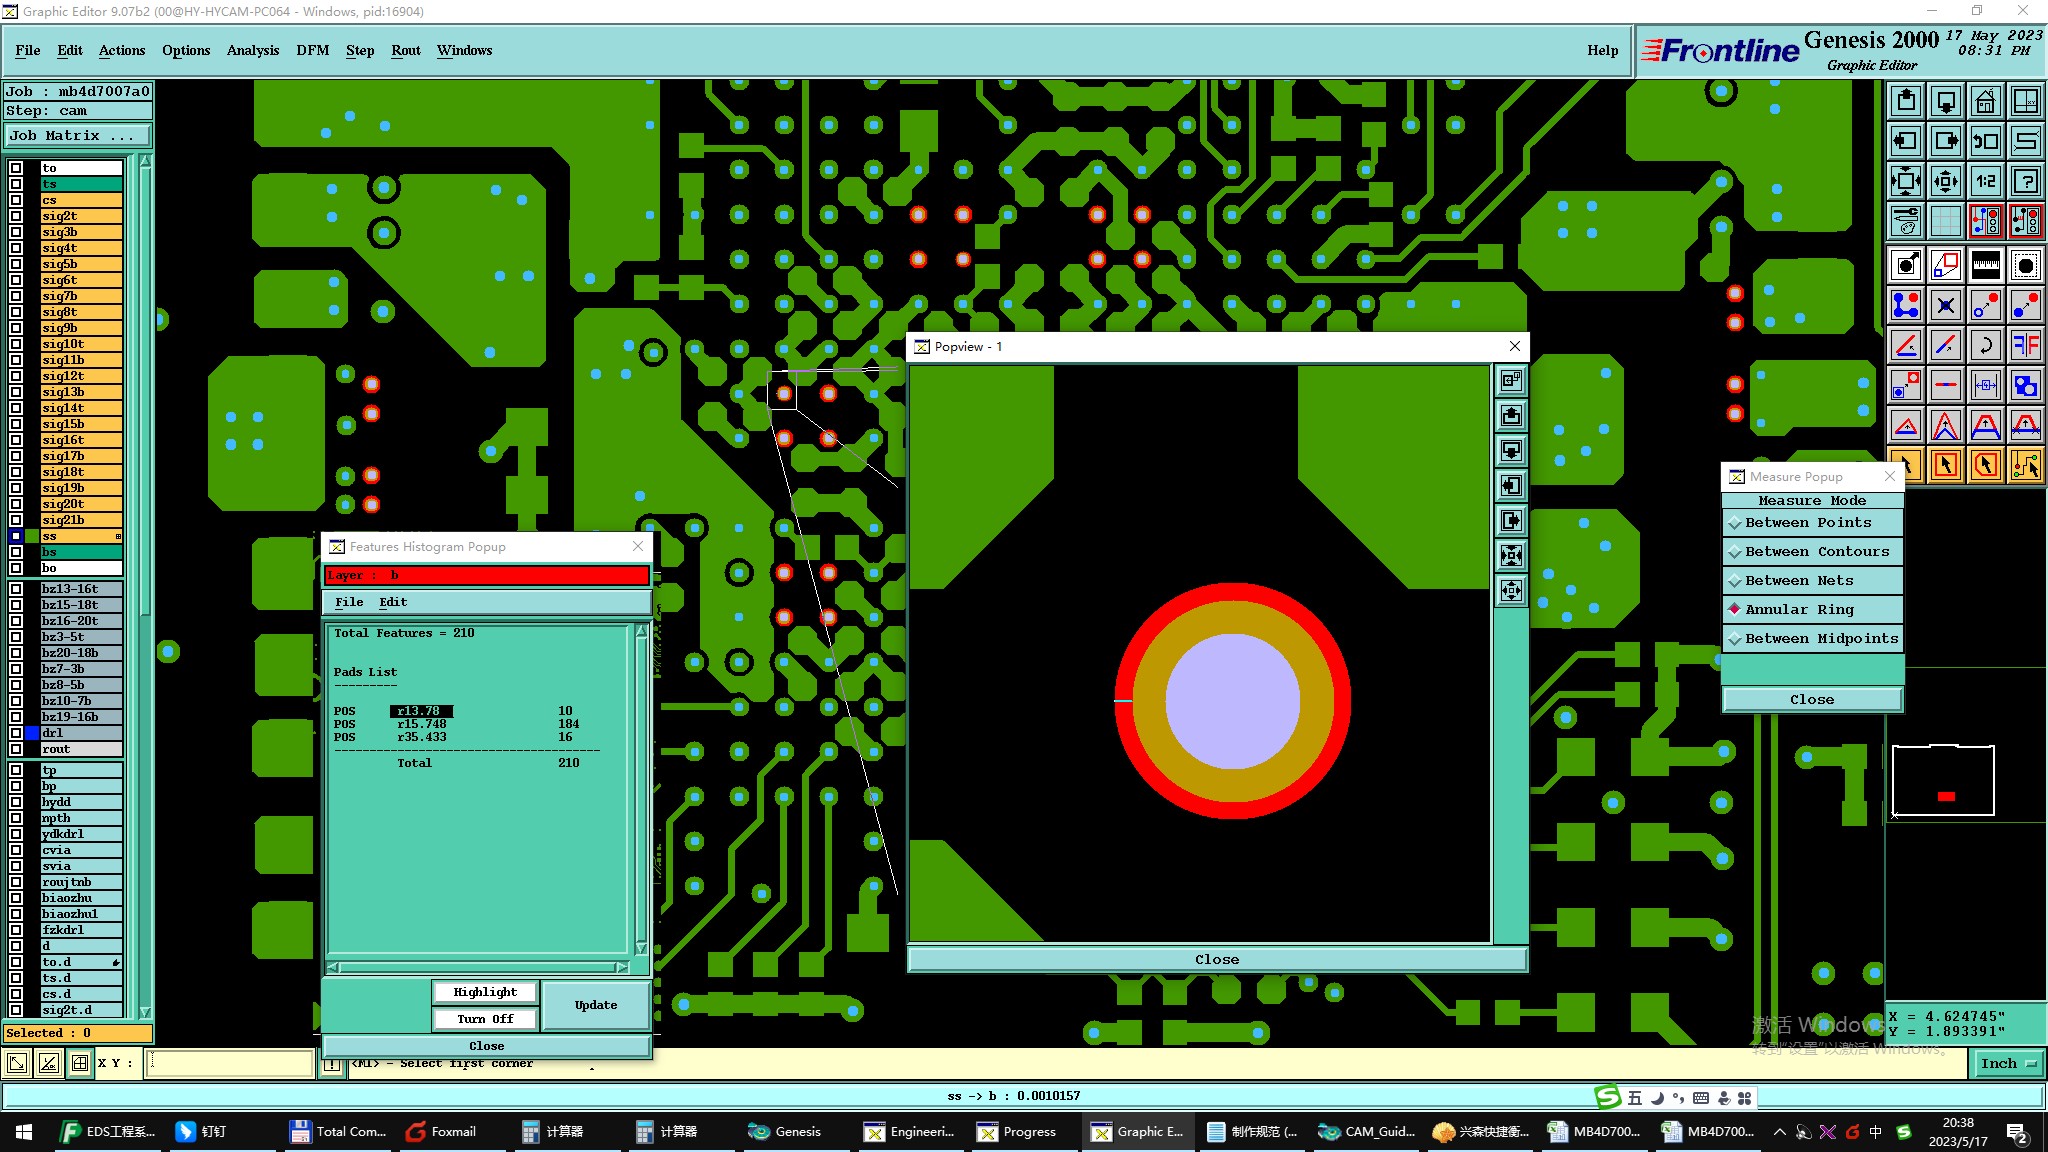Toggle the checkbox beside the drl layer
Viewport: 2048px width, 1152px height.
point(16,733)
